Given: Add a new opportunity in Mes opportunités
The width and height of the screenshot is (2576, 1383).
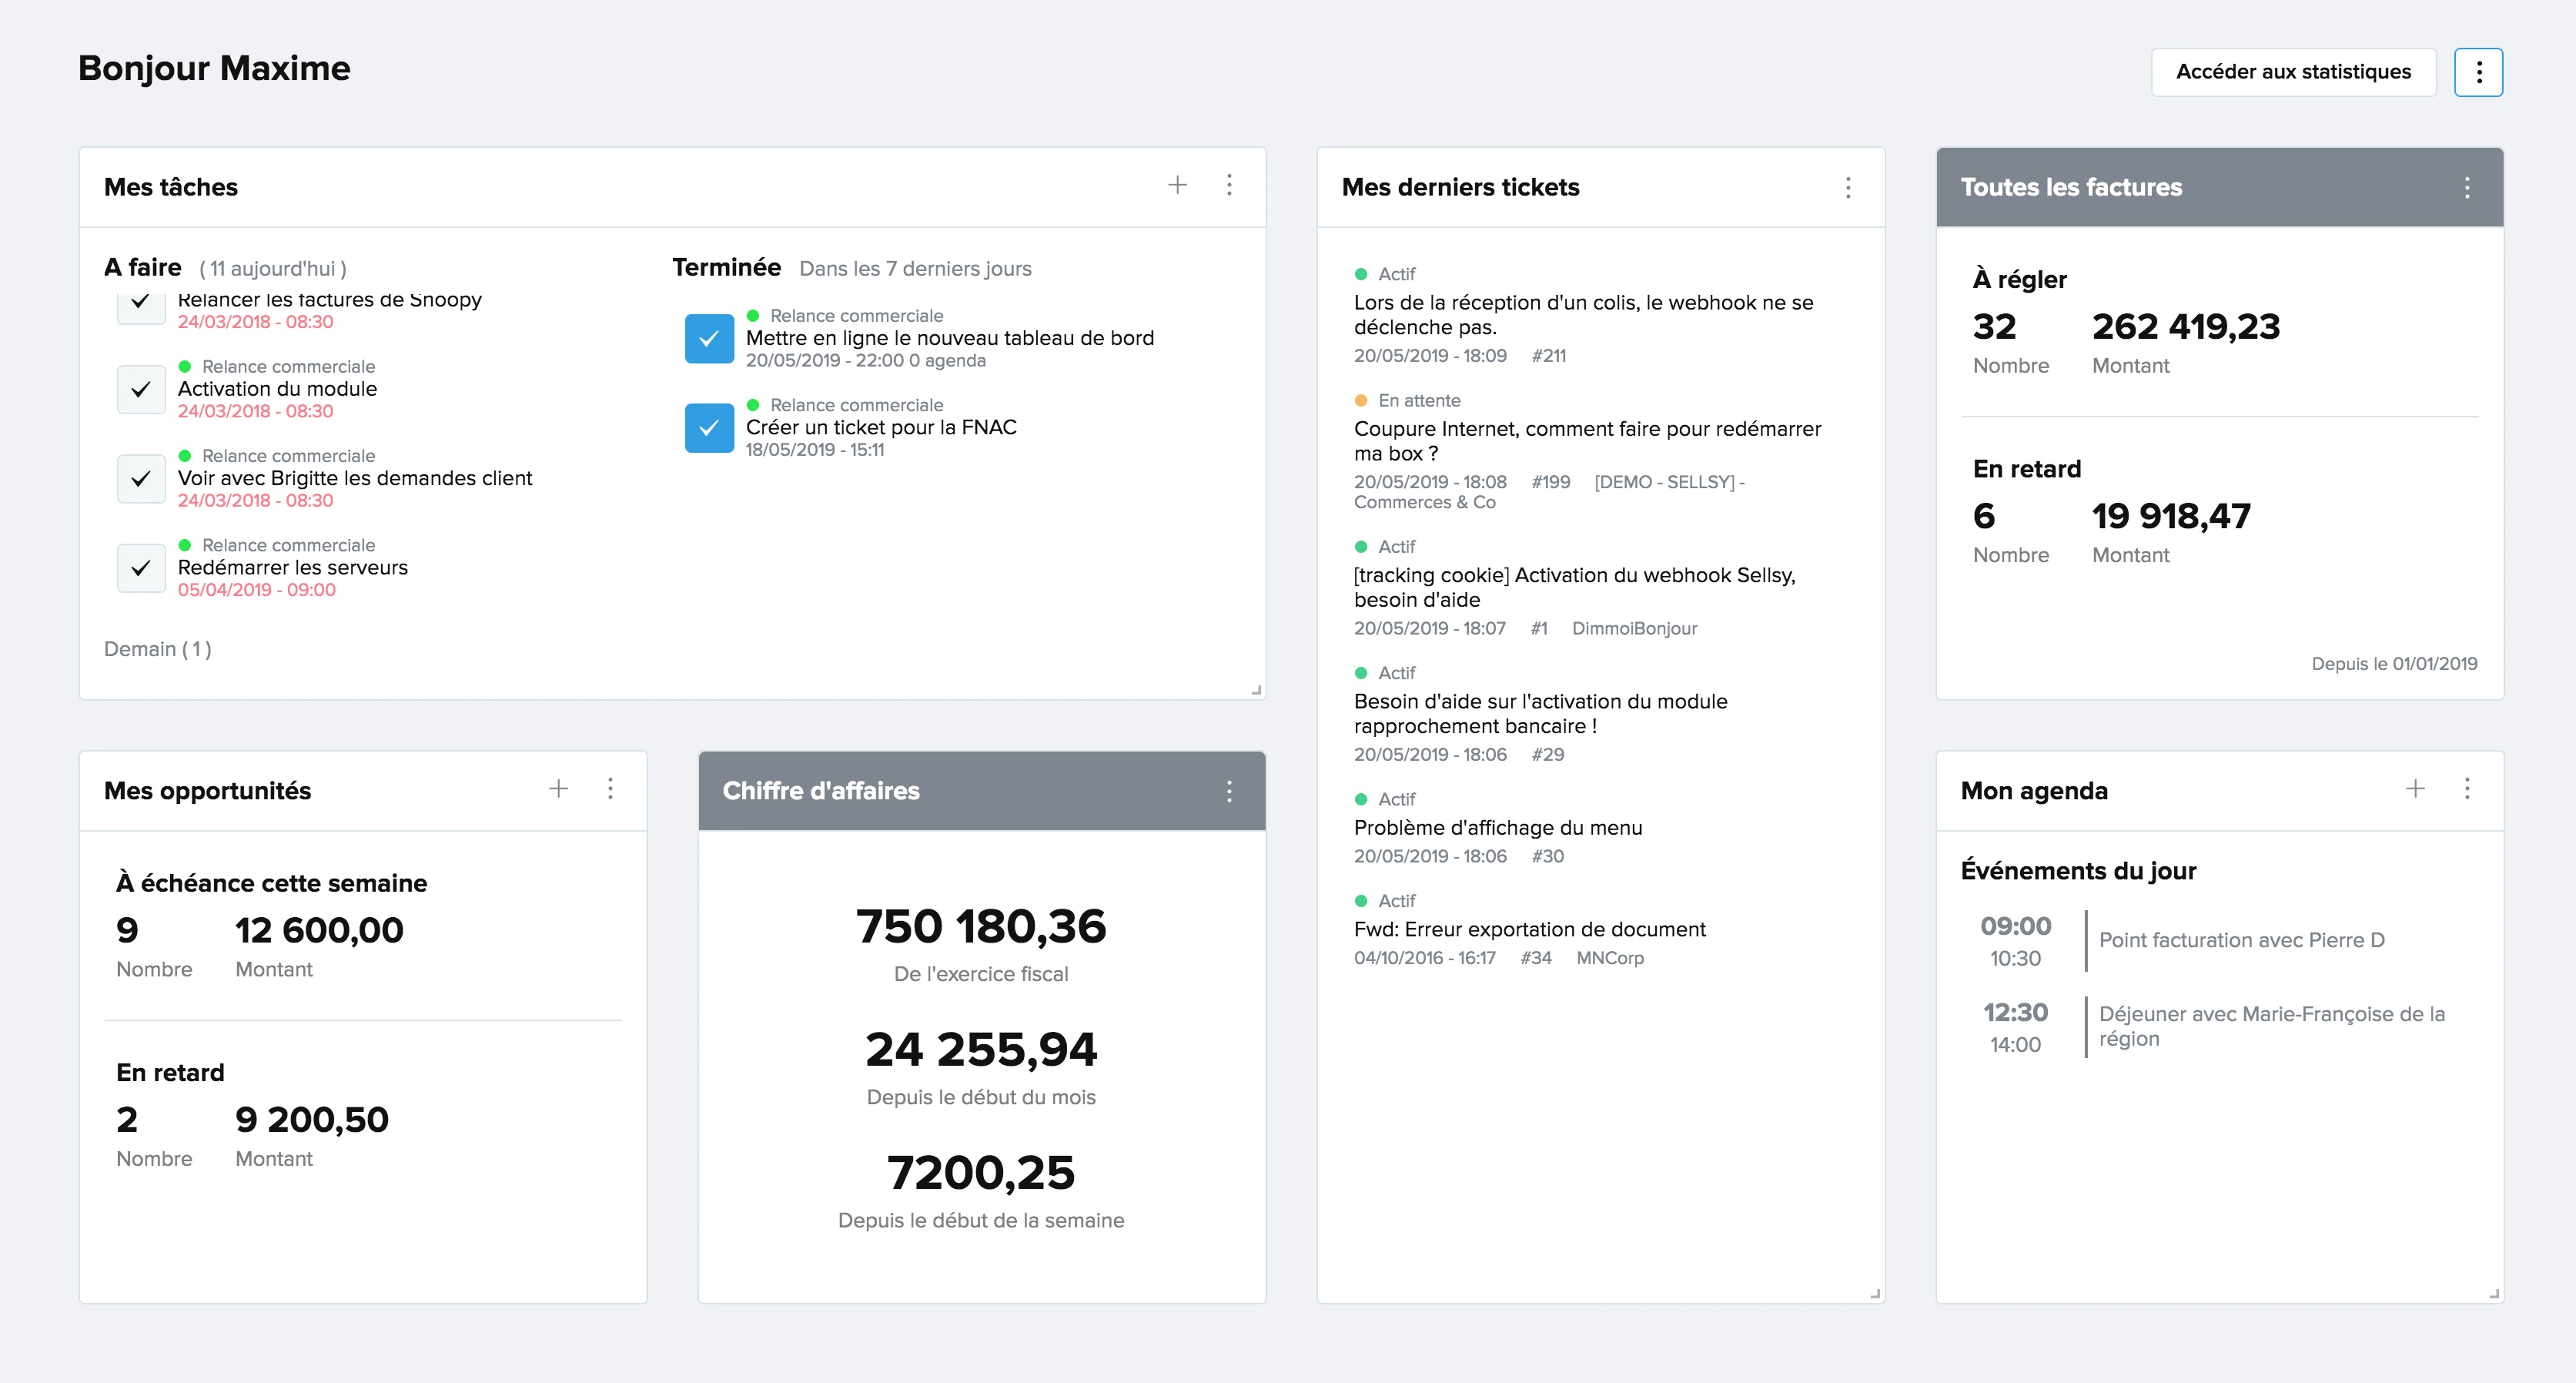Looking at the screenshot, I should (558, 789).
